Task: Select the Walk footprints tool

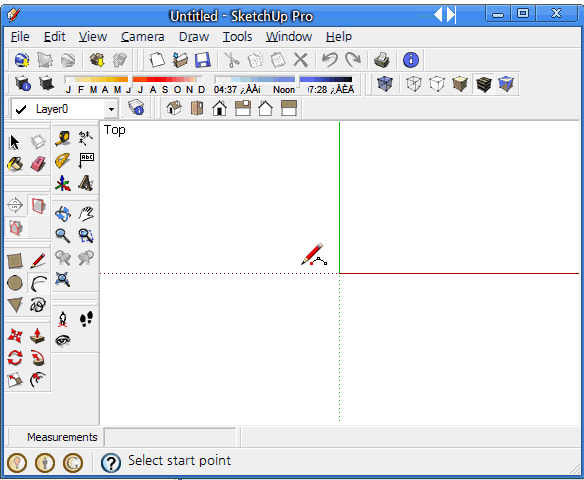Action: coord(86,319)
